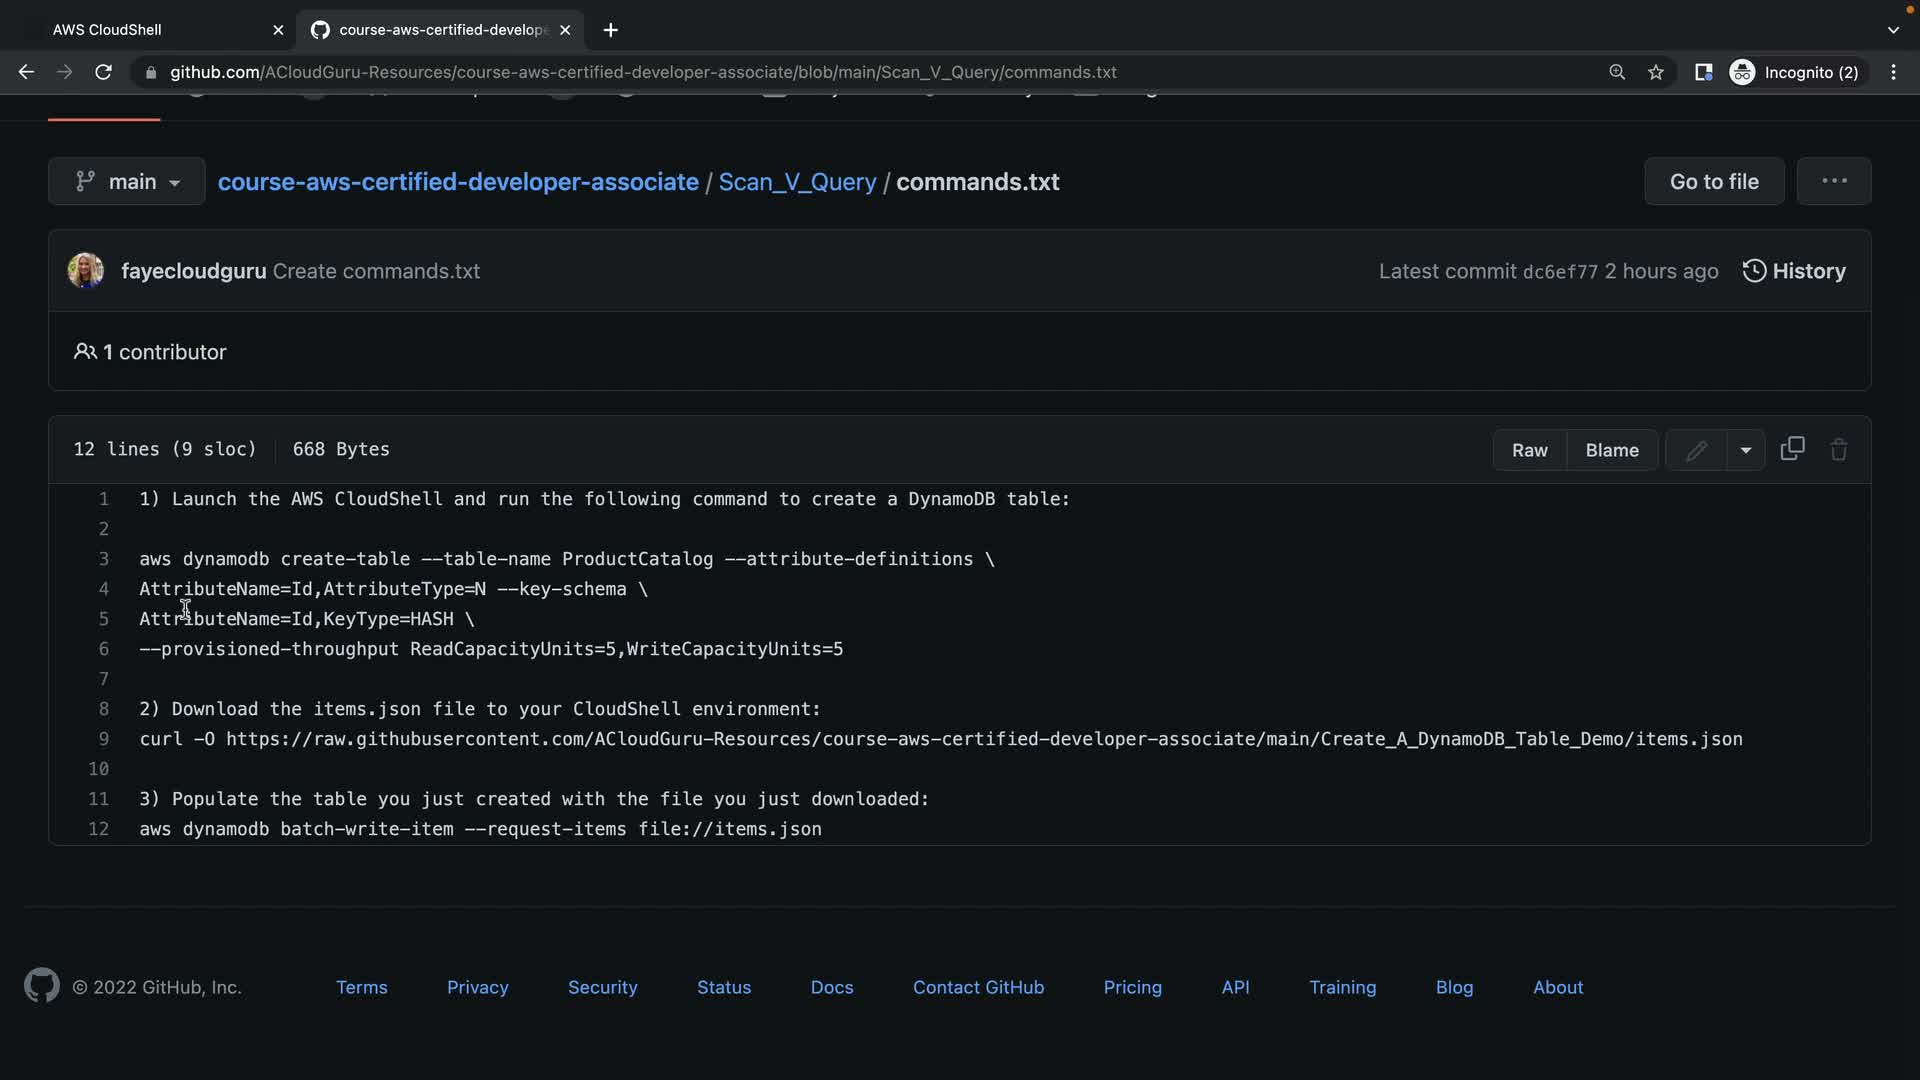Viewport: 1920px width, 1080px height.
Task: Open the Scan_V_Query folder link
Action: tap(797, 182)
